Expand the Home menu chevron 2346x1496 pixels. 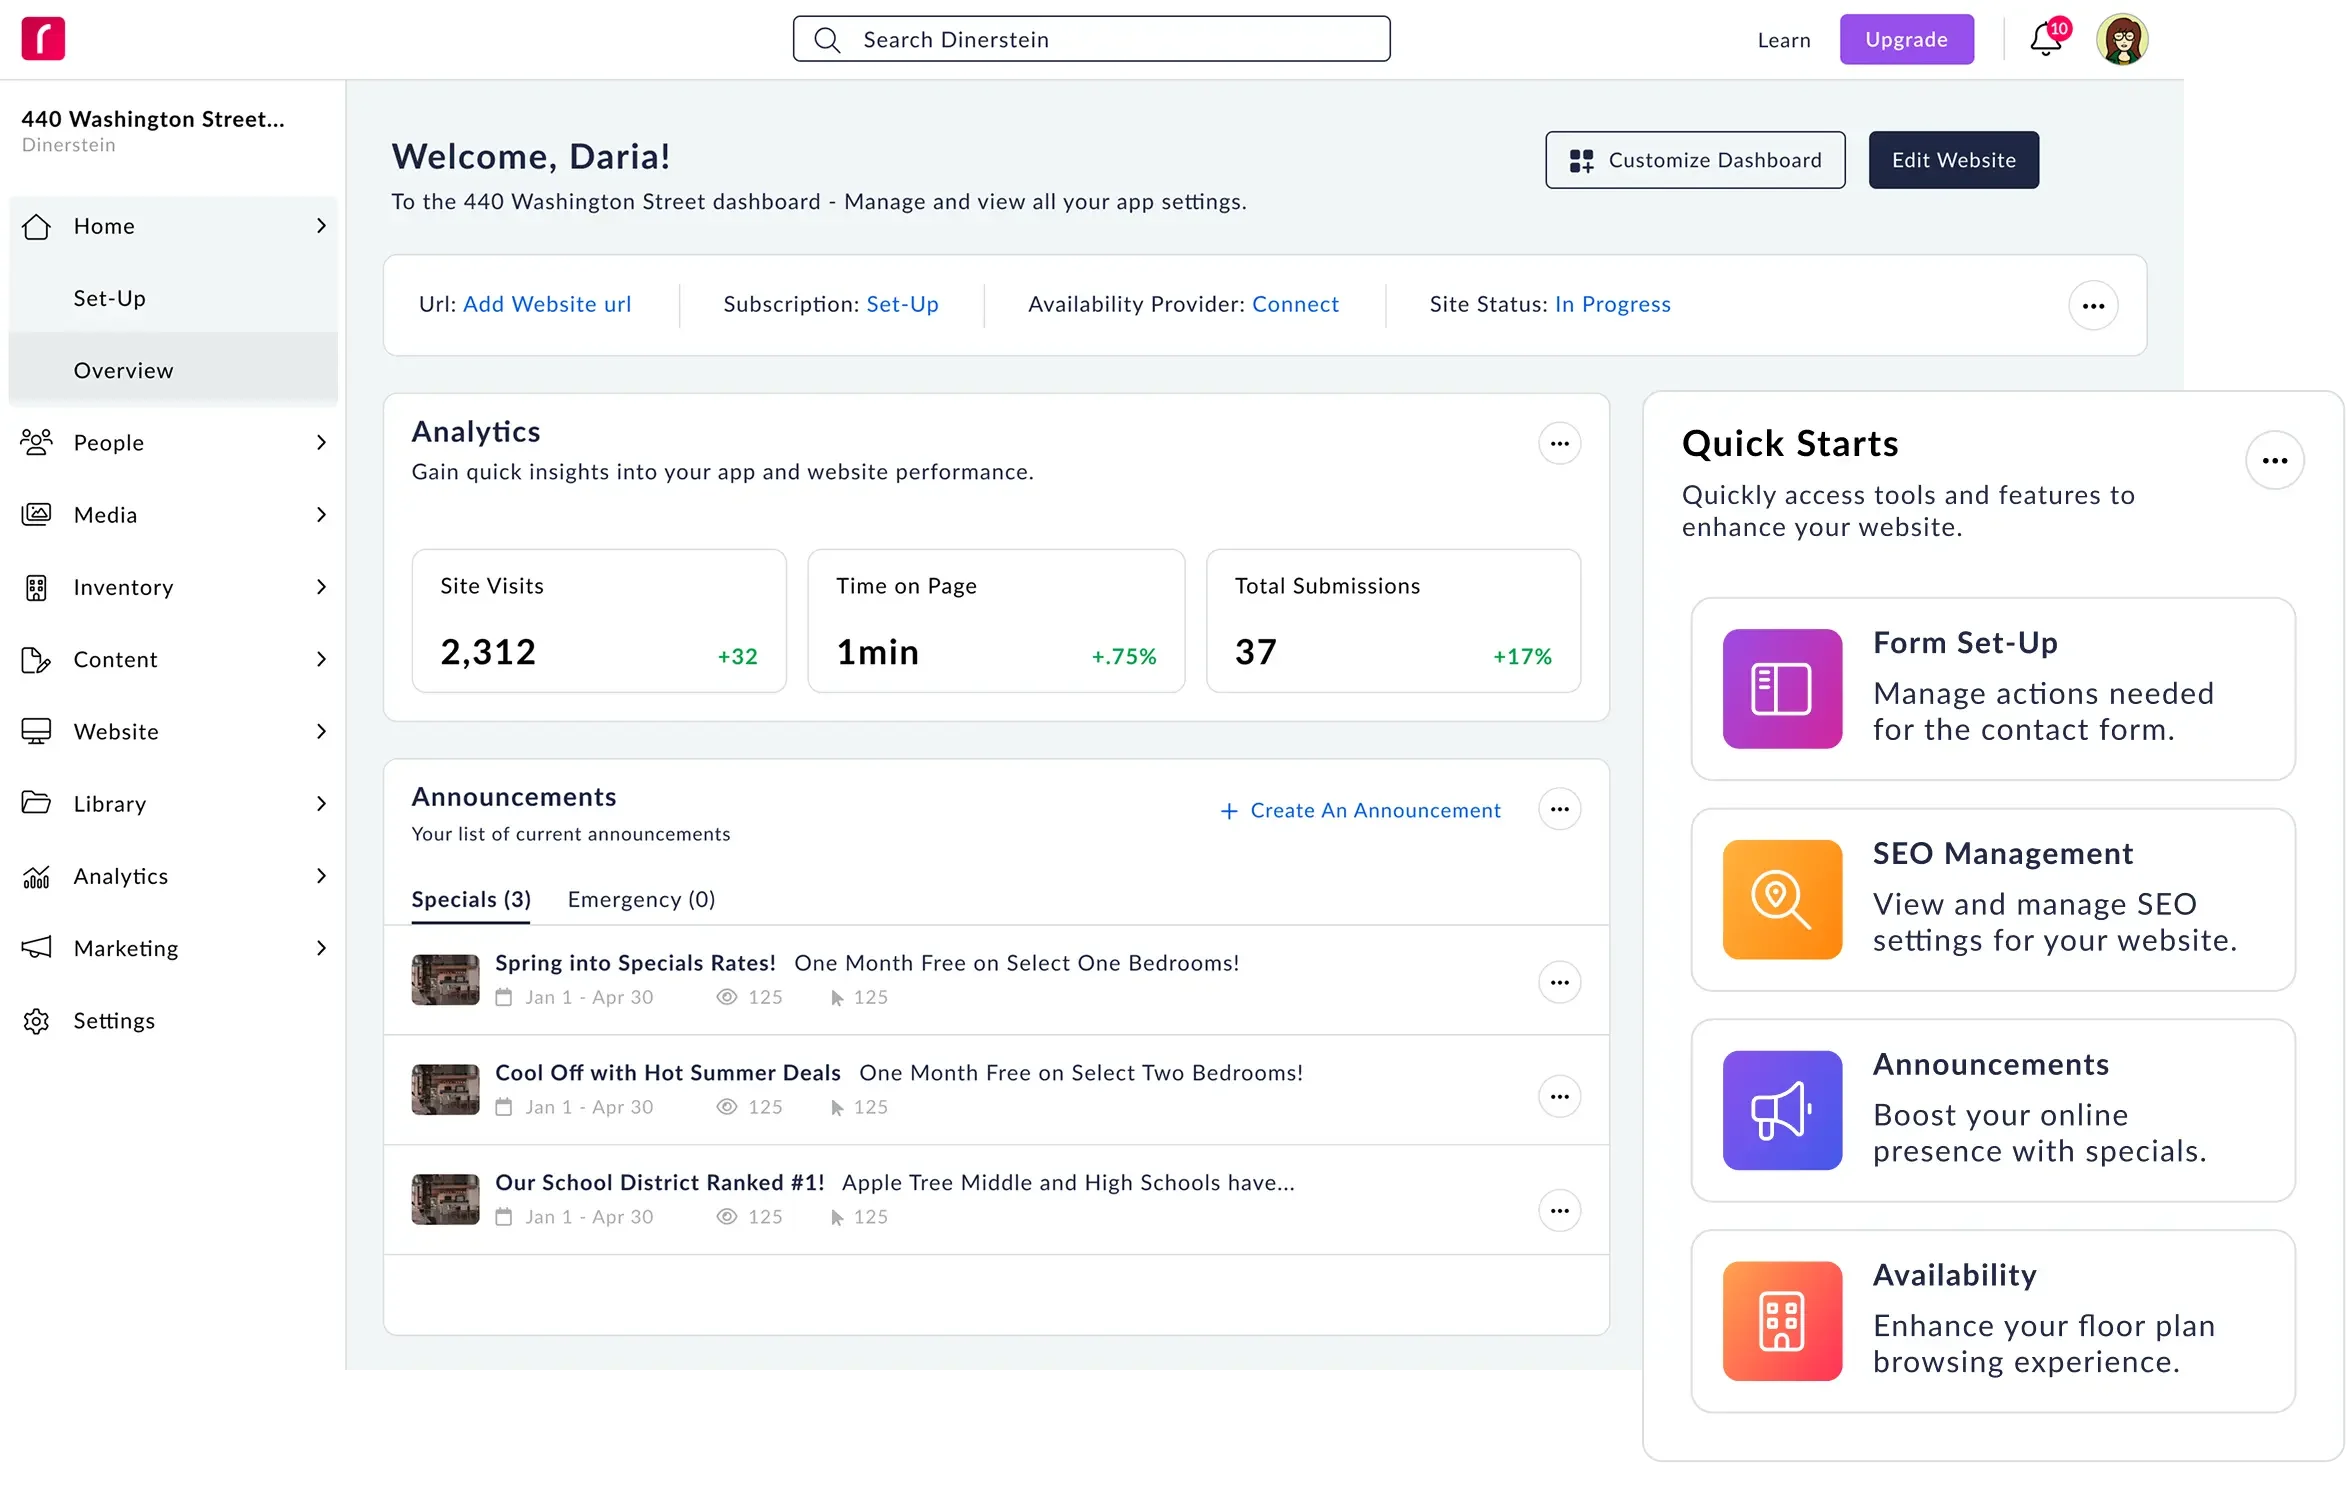[321, 227]
